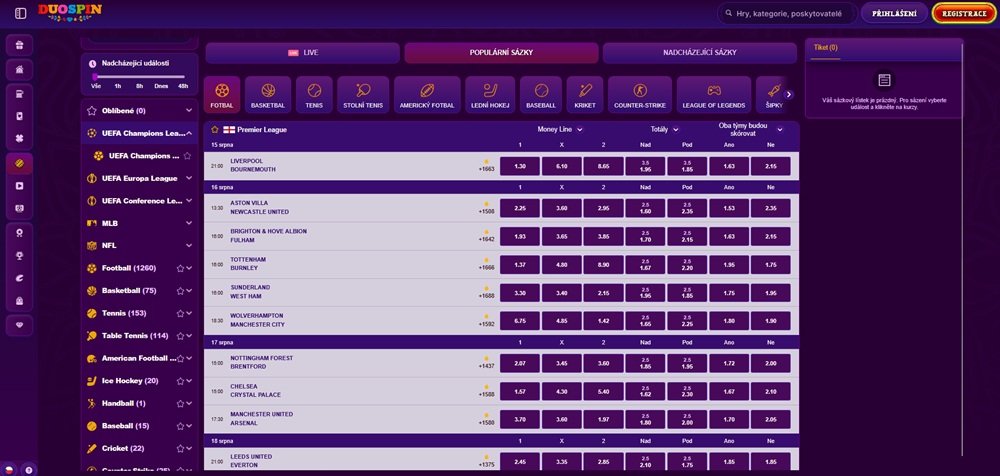The height and width of the screenshot is (476, 1000).
Task: Click the Nadcházející události time slider
Action: pos(138,76)
